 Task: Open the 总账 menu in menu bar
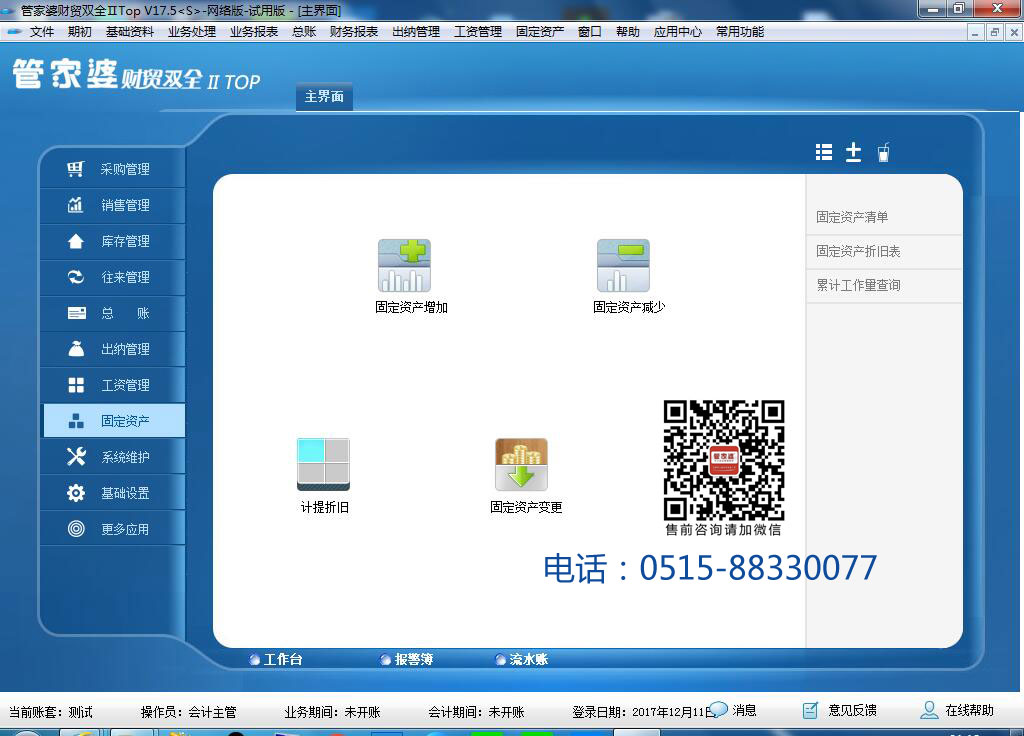click(x=304, y=31)
